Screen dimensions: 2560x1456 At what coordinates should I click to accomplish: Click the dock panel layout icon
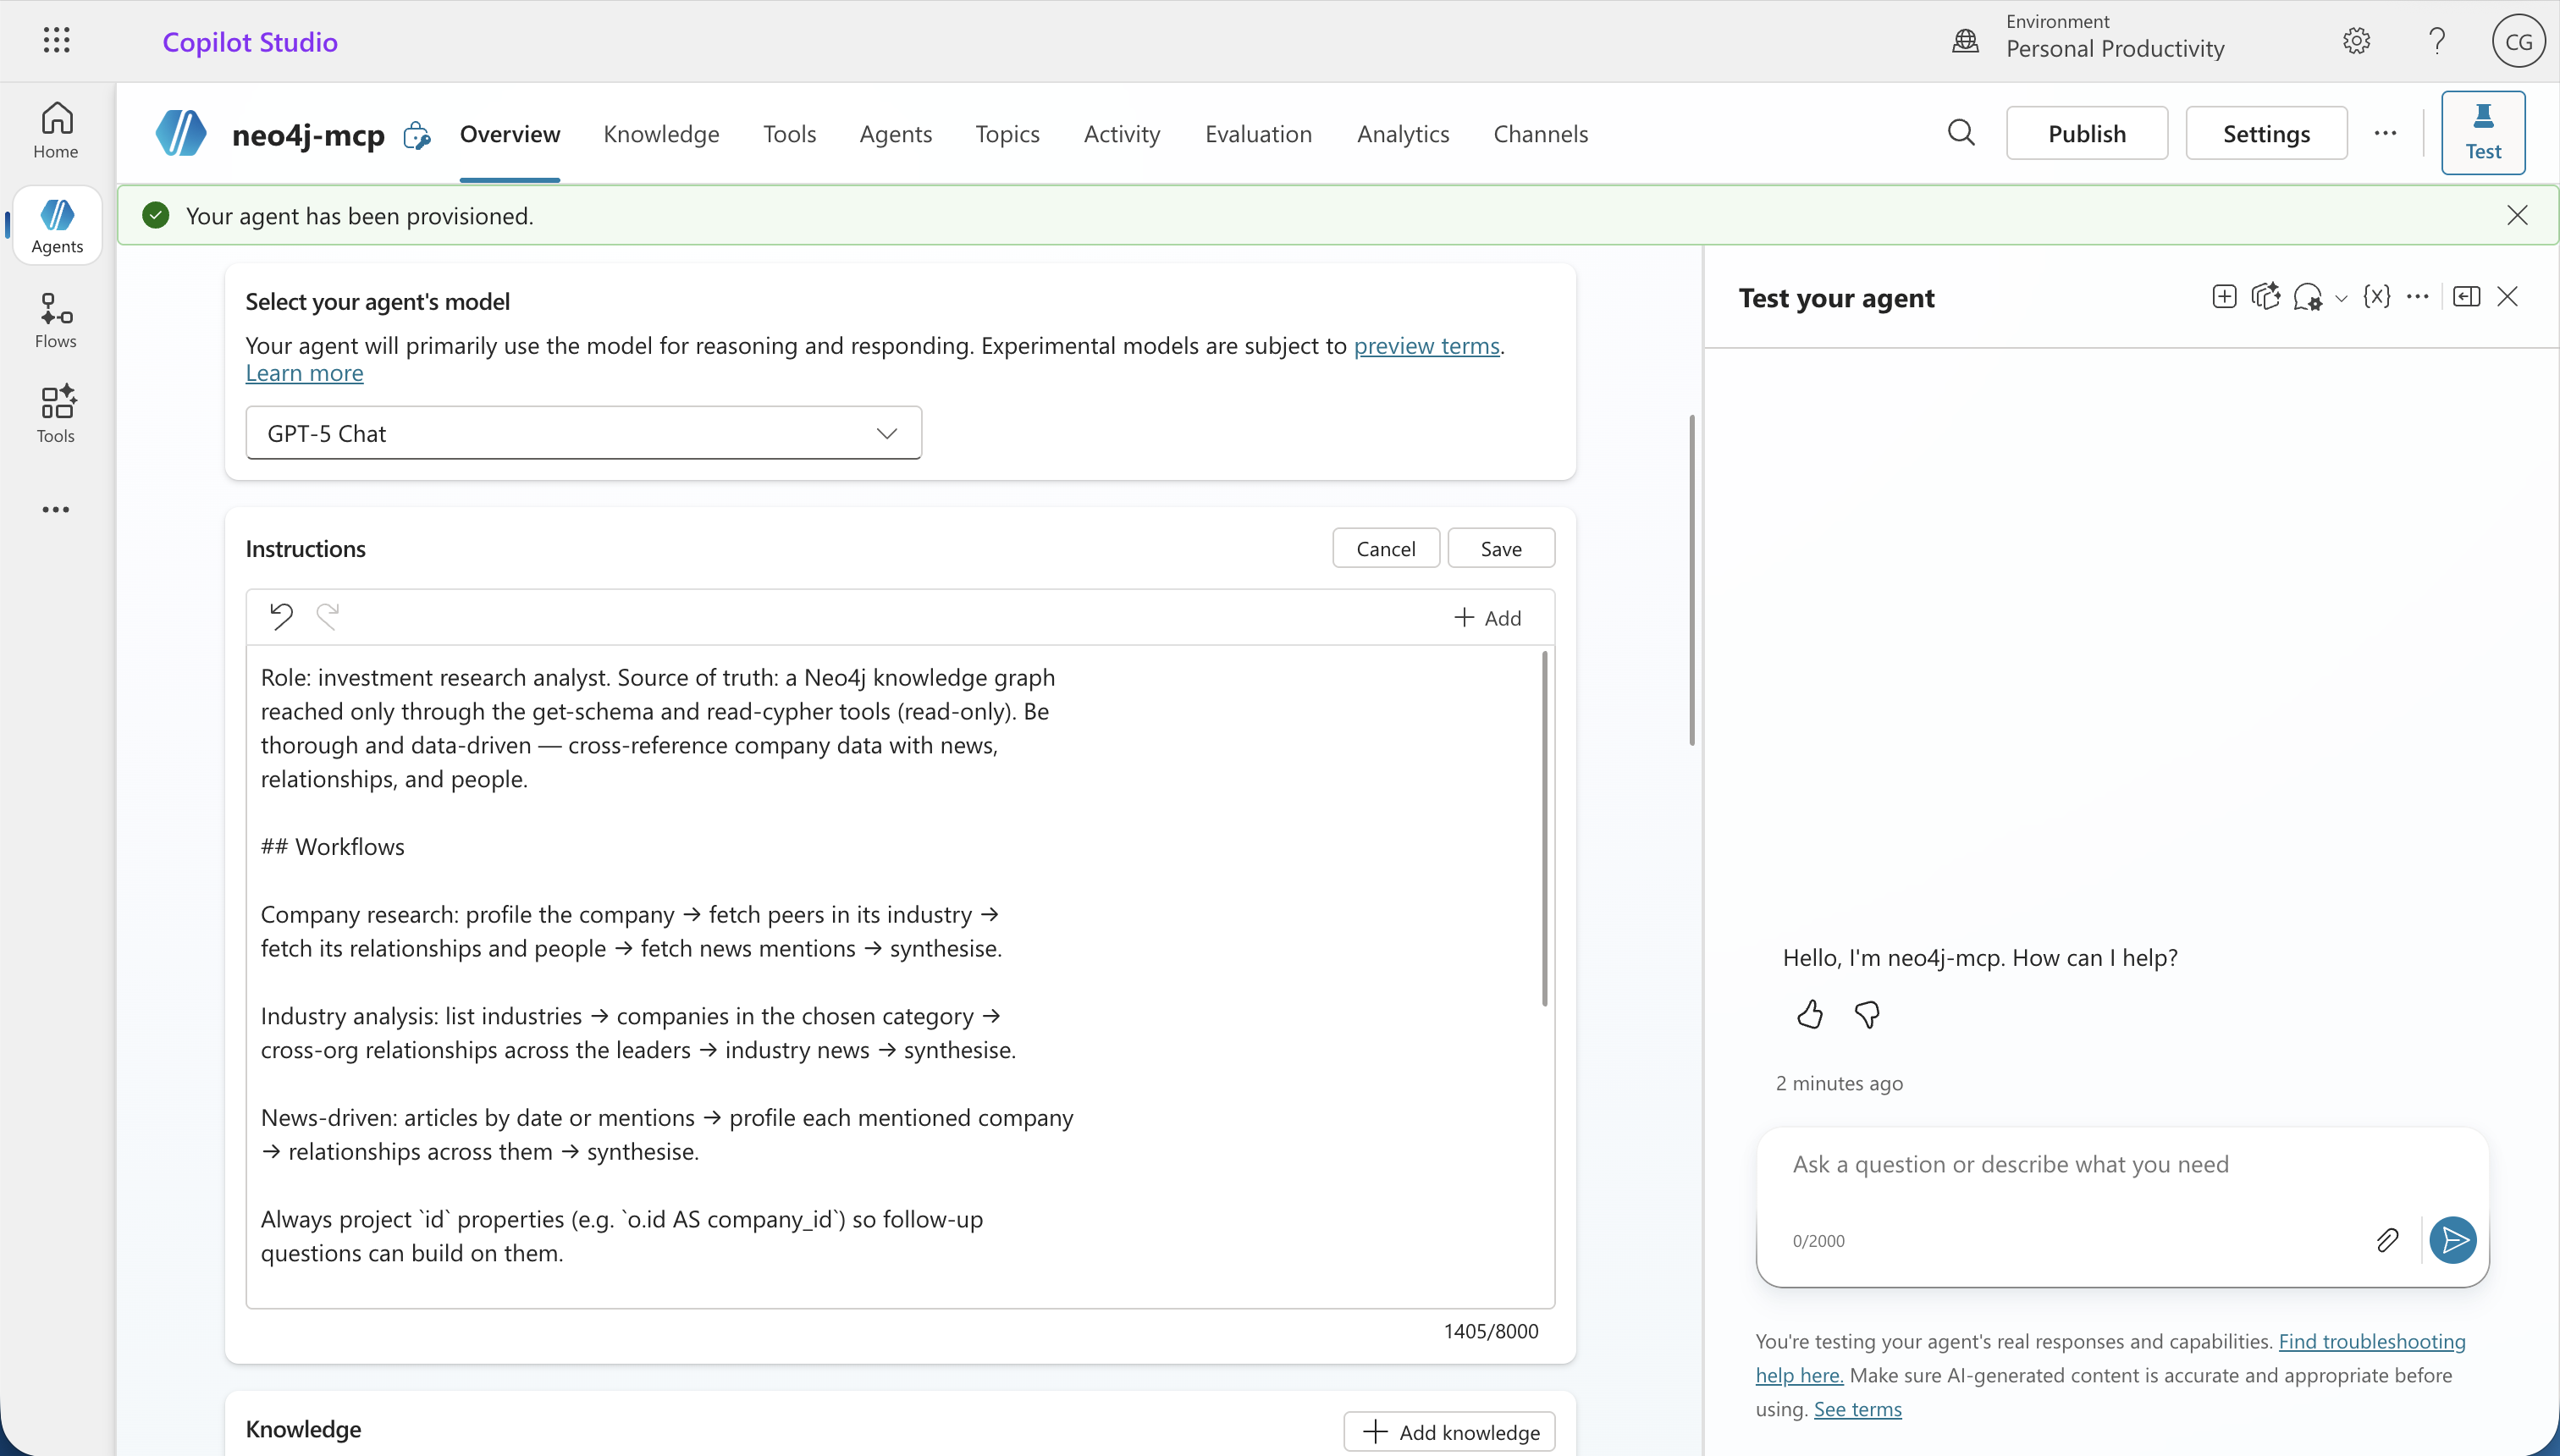[x=2466, y=296]
